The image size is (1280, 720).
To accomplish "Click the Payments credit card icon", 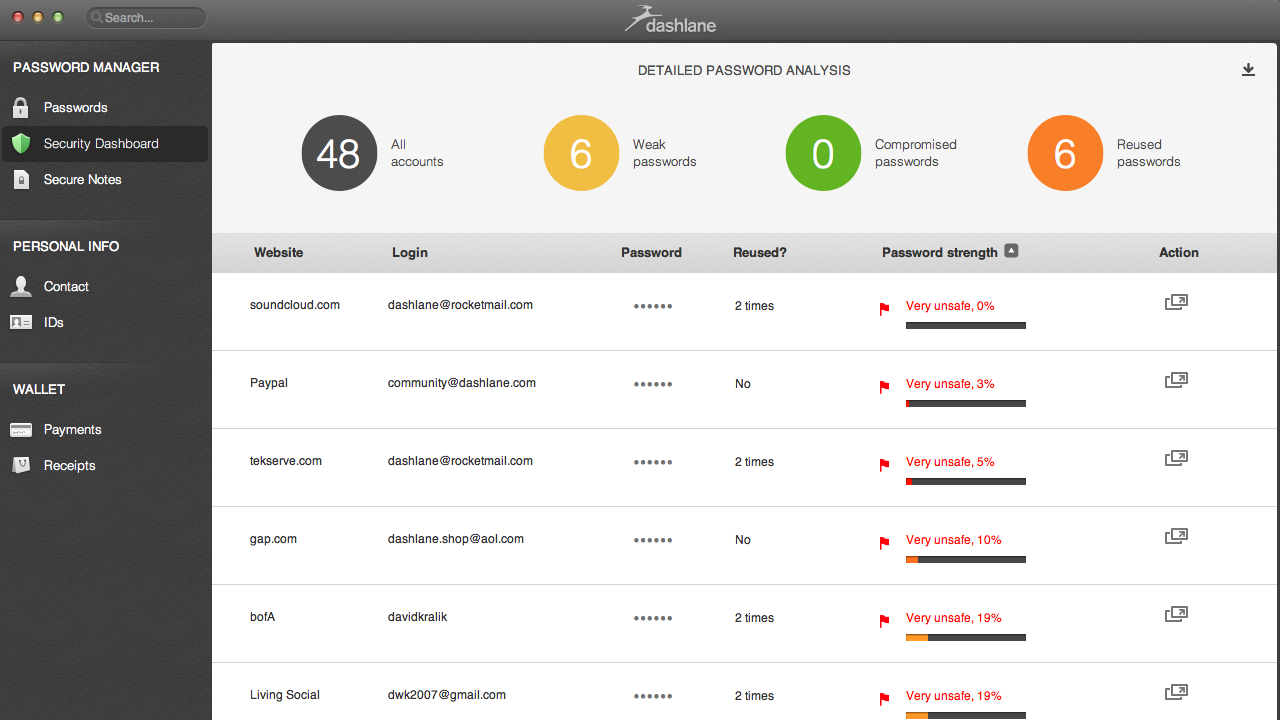I will [21, 430].
